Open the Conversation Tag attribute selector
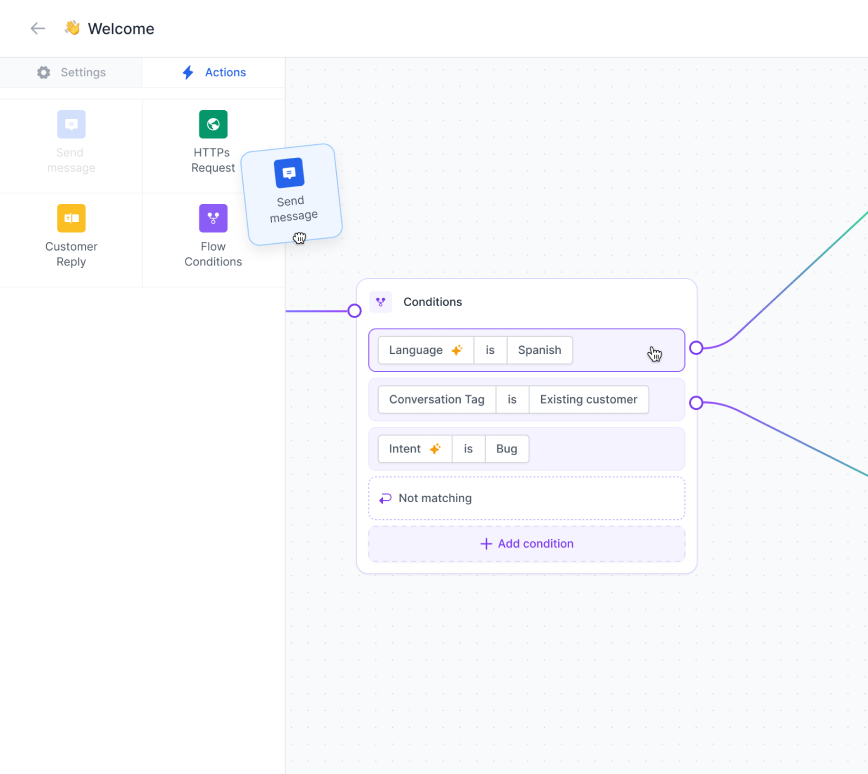The height and width of the screenshot is (774, 868). [x=437, y=399]
